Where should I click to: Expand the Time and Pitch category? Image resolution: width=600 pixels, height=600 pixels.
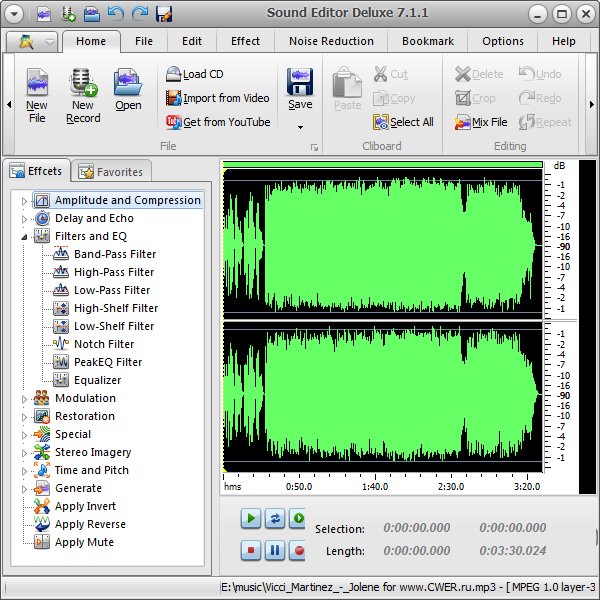point(24,471)
